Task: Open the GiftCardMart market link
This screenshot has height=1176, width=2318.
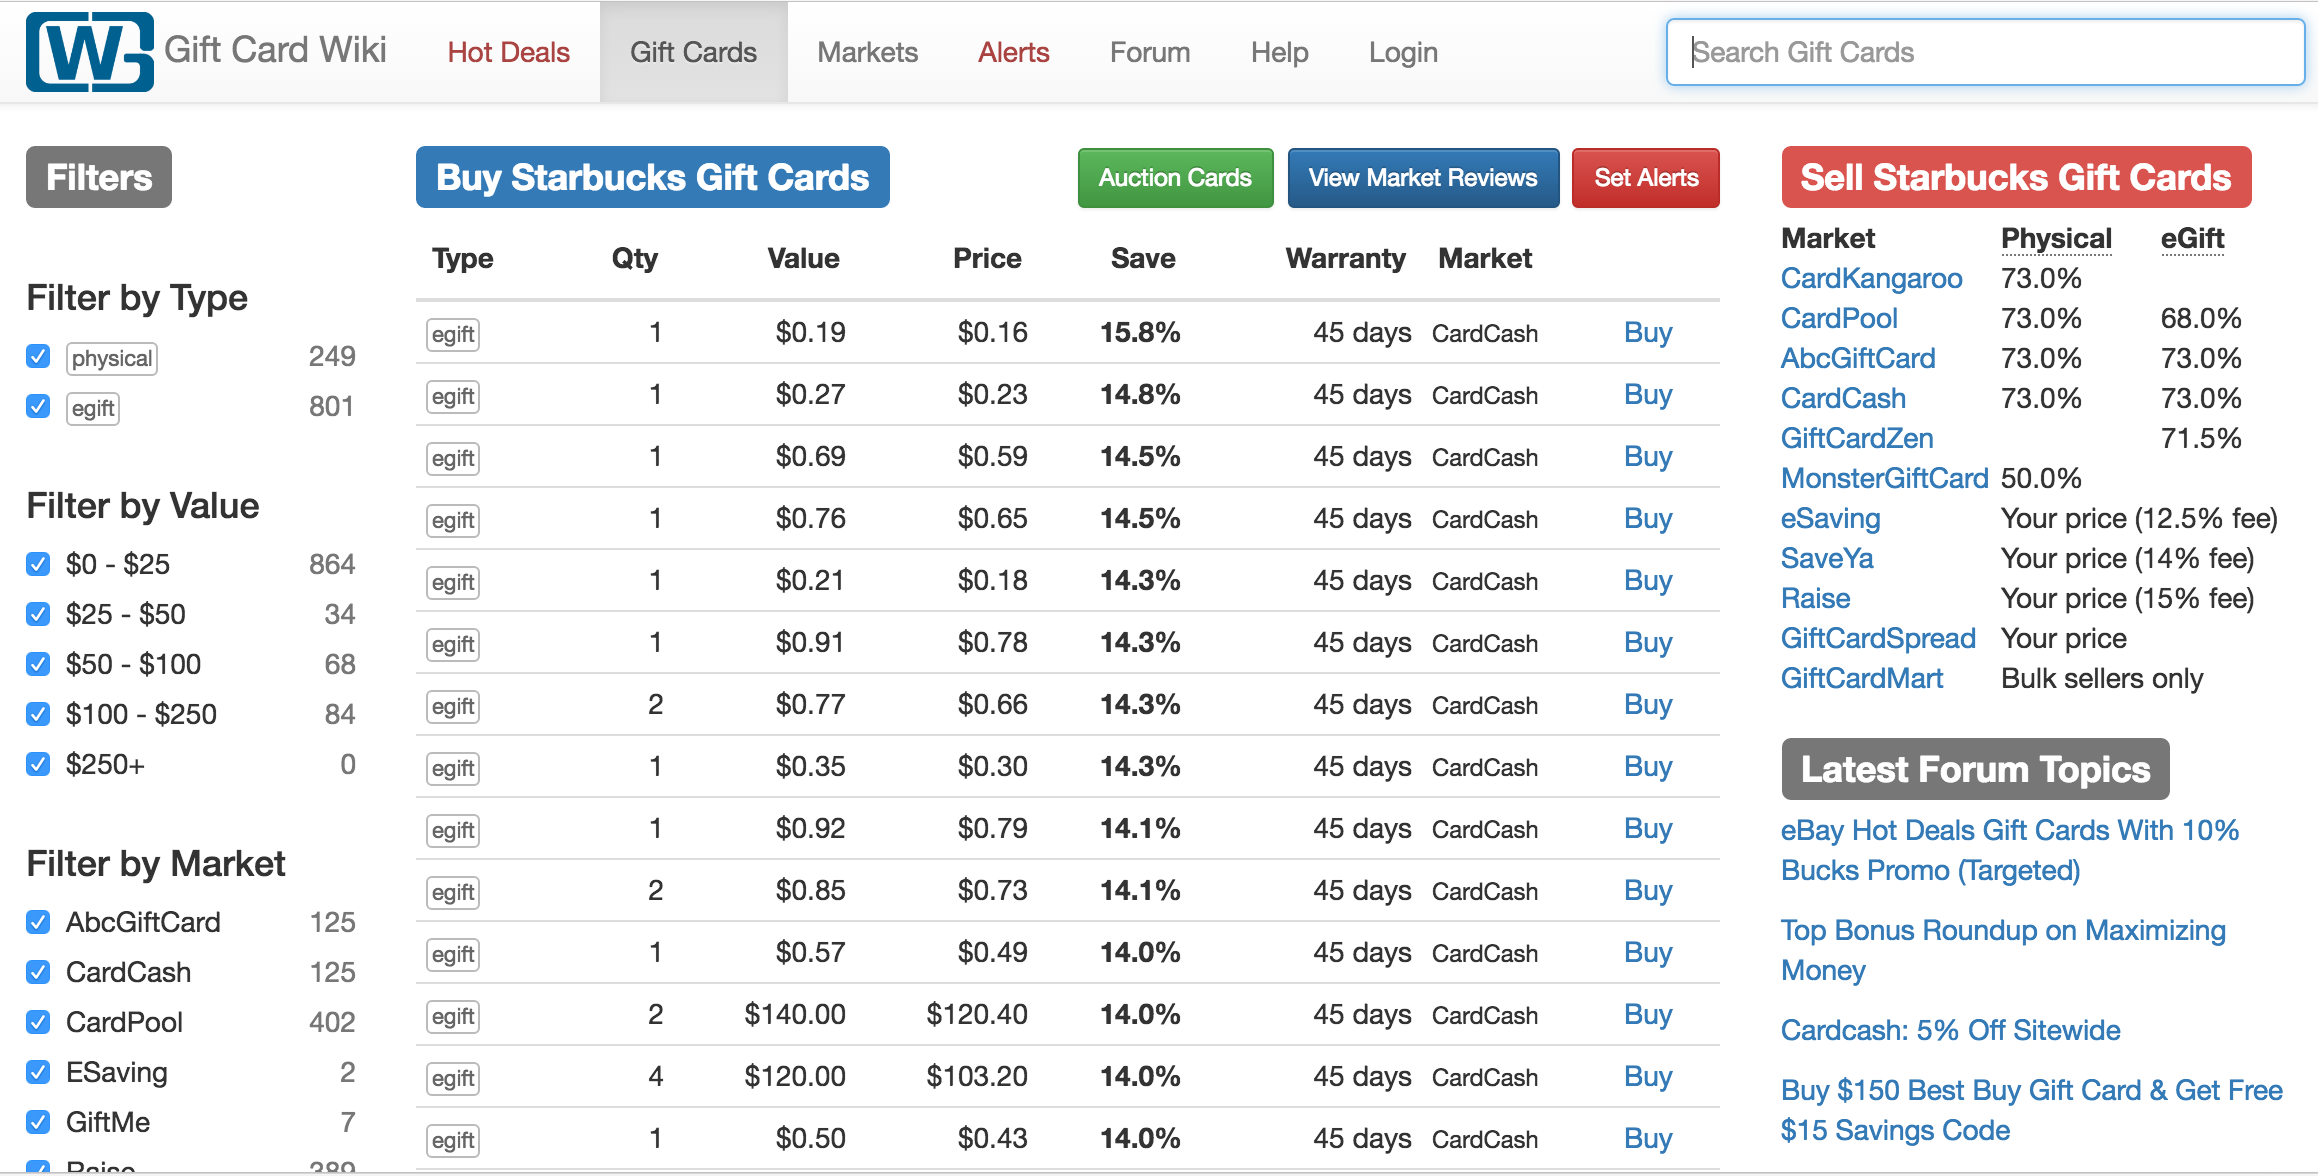Action: pos(1862,678)
